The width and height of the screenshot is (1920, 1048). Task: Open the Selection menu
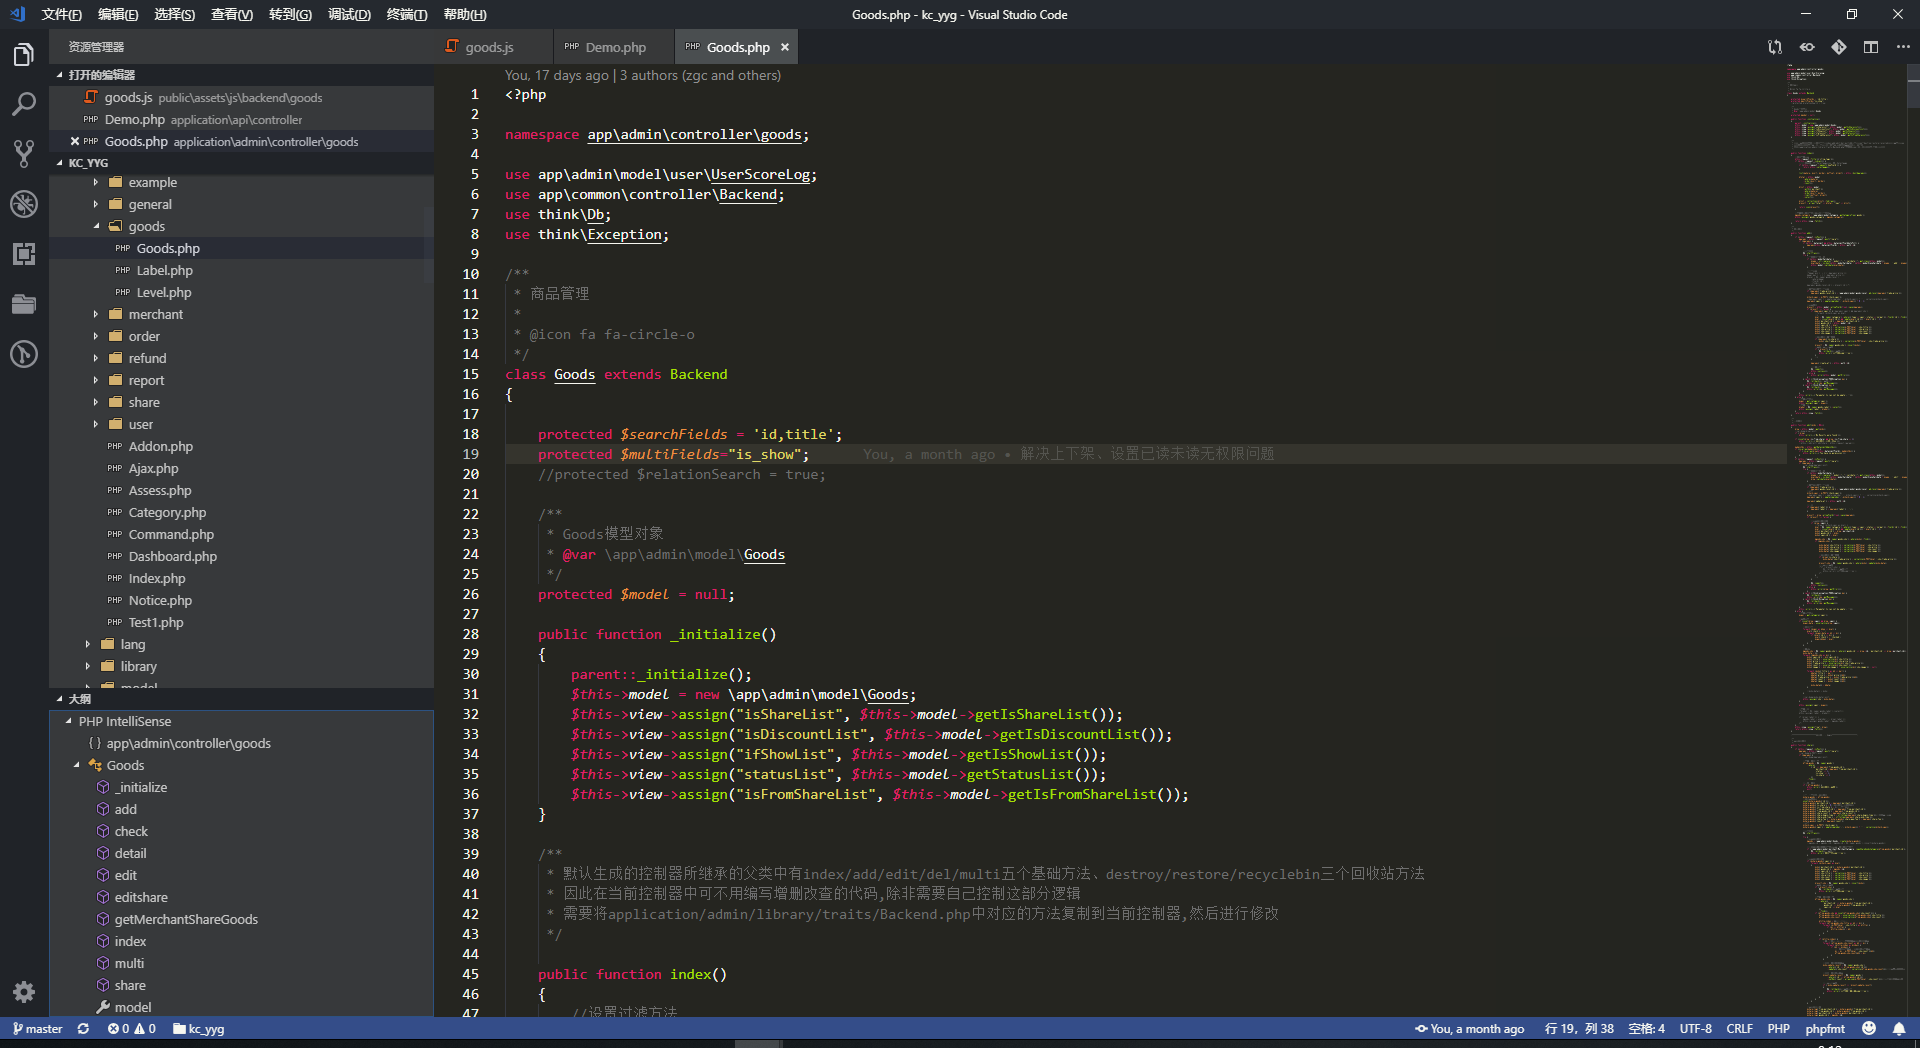(175, 14)
